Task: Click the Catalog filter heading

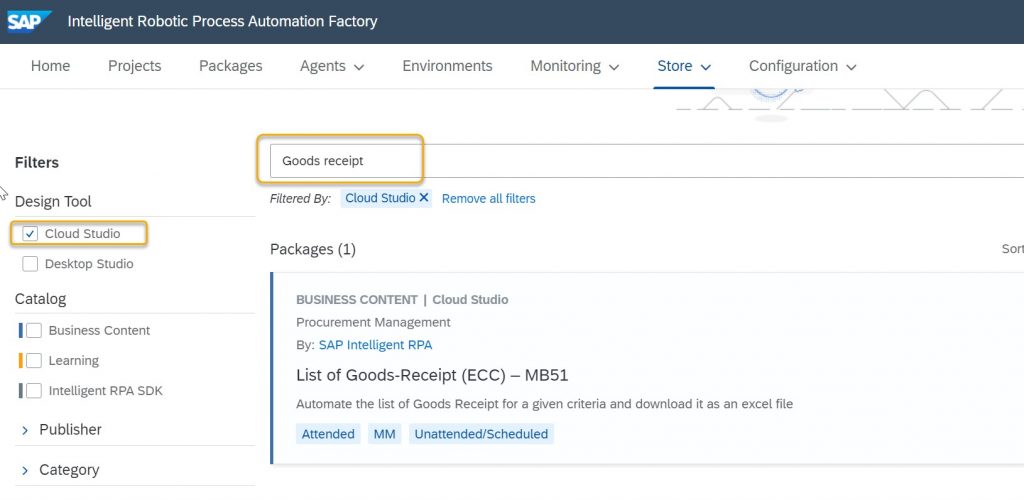Action: click(40, 299)
